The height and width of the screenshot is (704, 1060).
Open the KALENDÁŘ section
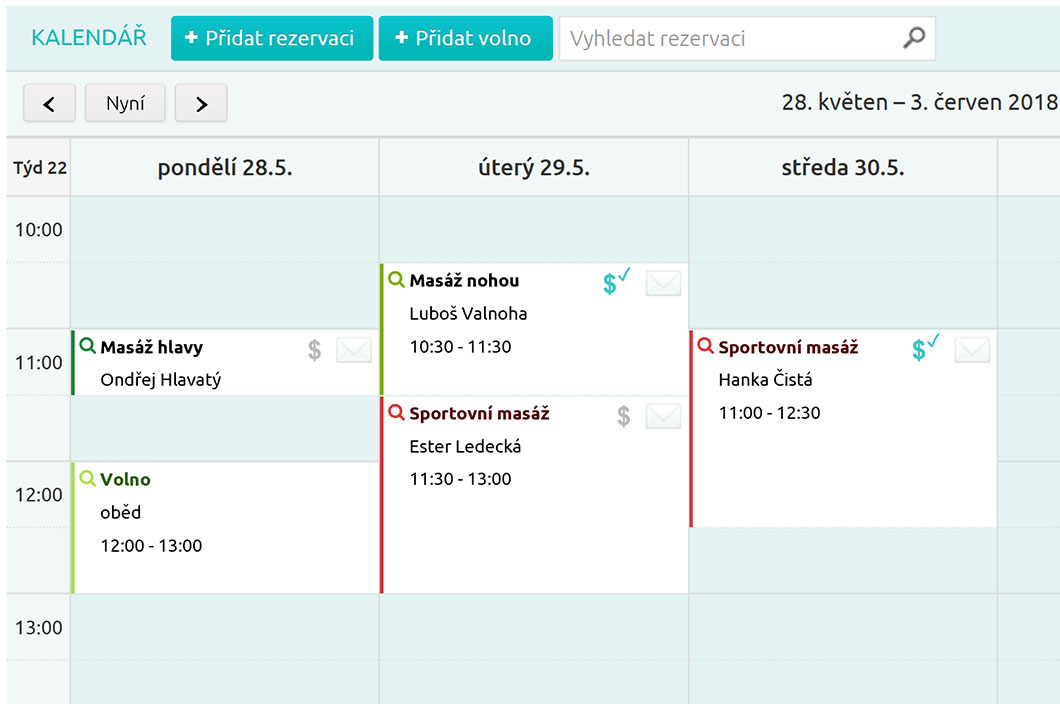point(89,37)
